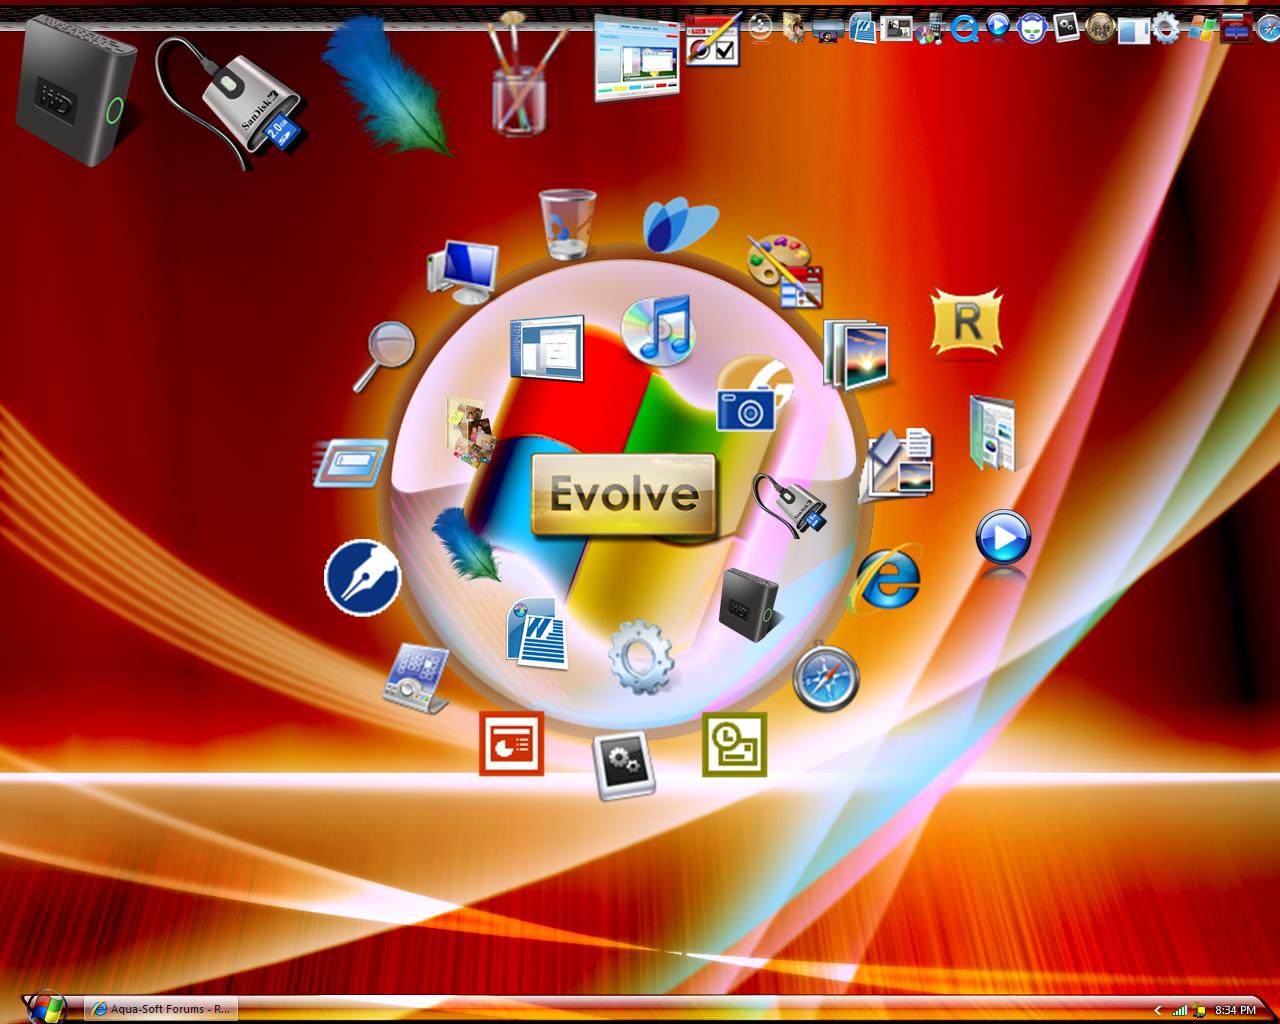Launch Napster cat icon in the dock
The image size is (1280, 1024).
1032,28
